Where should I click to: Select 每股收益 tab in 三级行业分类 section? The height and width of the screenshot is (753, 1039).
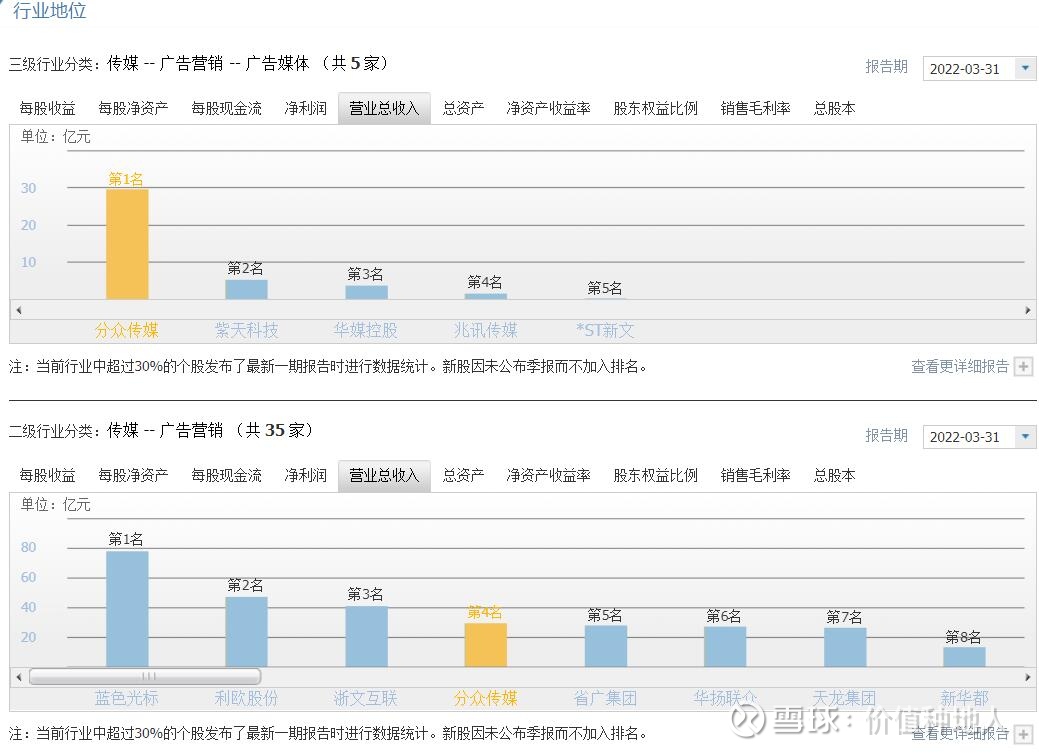(x=47, y=108)
